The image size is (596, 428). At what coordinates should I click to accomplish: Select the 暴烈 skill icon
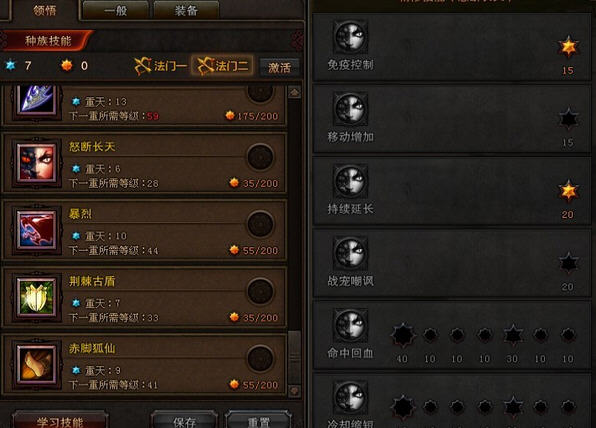click(x=36, y=230)
